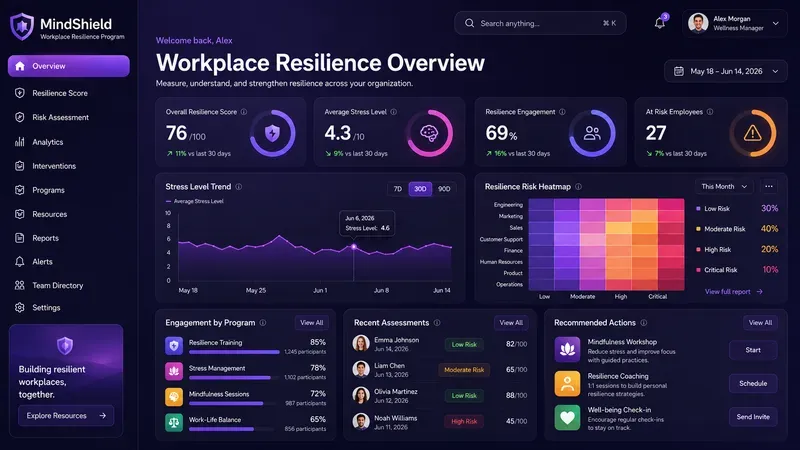The width and height of the screenshot is (800, 450).
Task: Click info icon next to Recommended Actions
Action: (644, 322)
